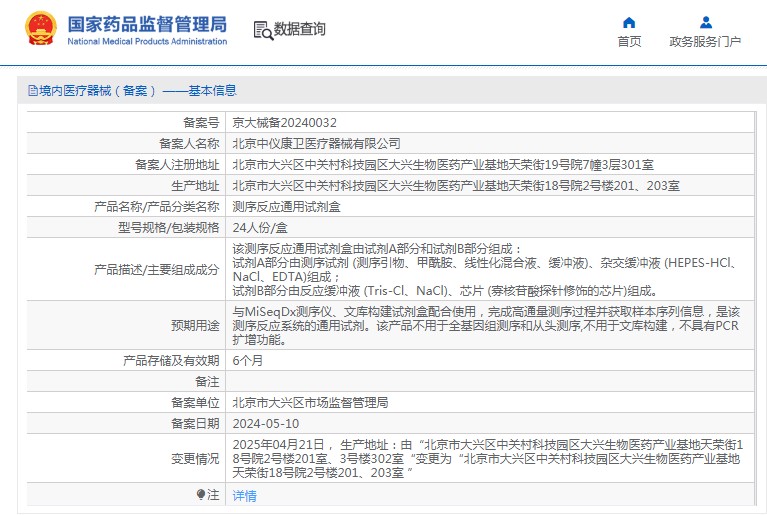Viewport: 767px width, 515px height.
Task: Click the production address ending 201、203室
Action: [456, 185]
